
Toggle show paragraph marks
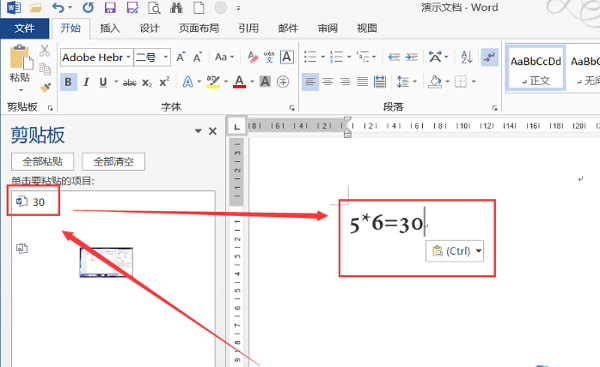489,57
